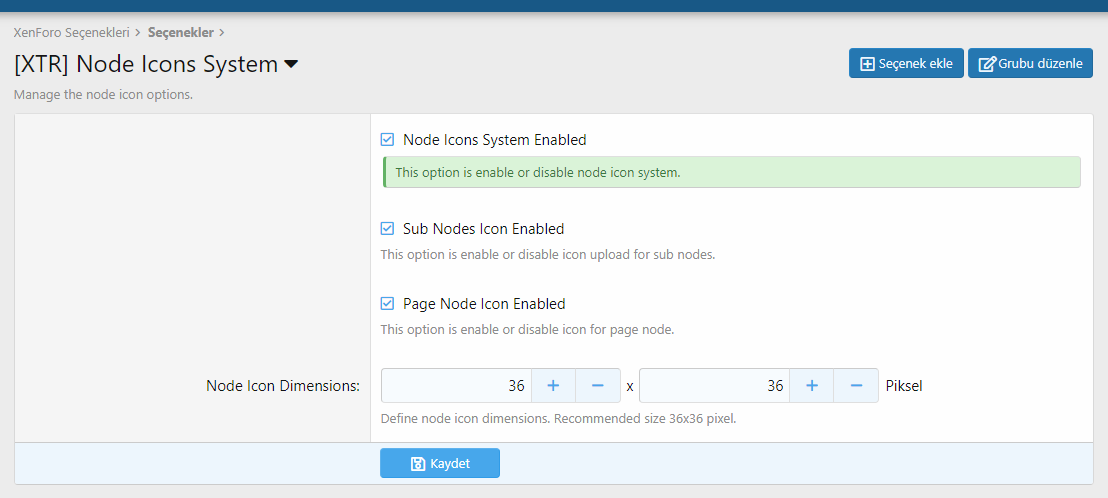
Task: Decrease the second dimension with minus
Action: [x=856, y=386]
